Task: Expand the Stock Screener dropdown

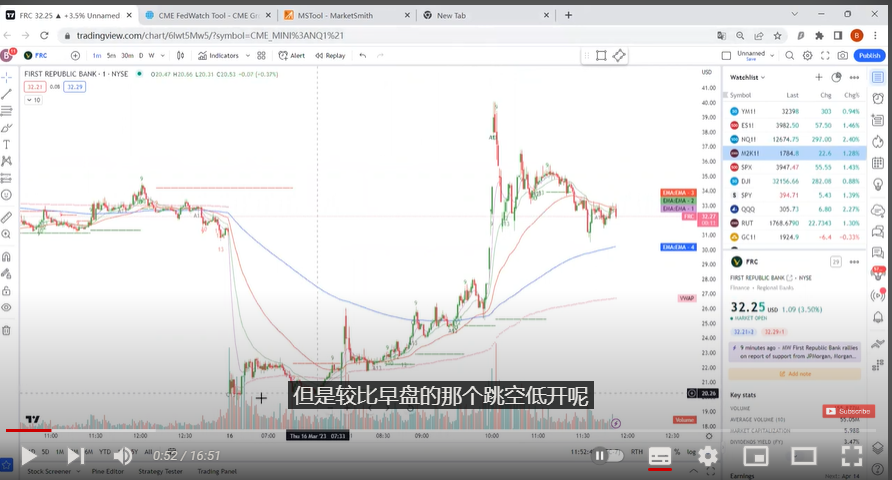Action: tap(79, 471)
